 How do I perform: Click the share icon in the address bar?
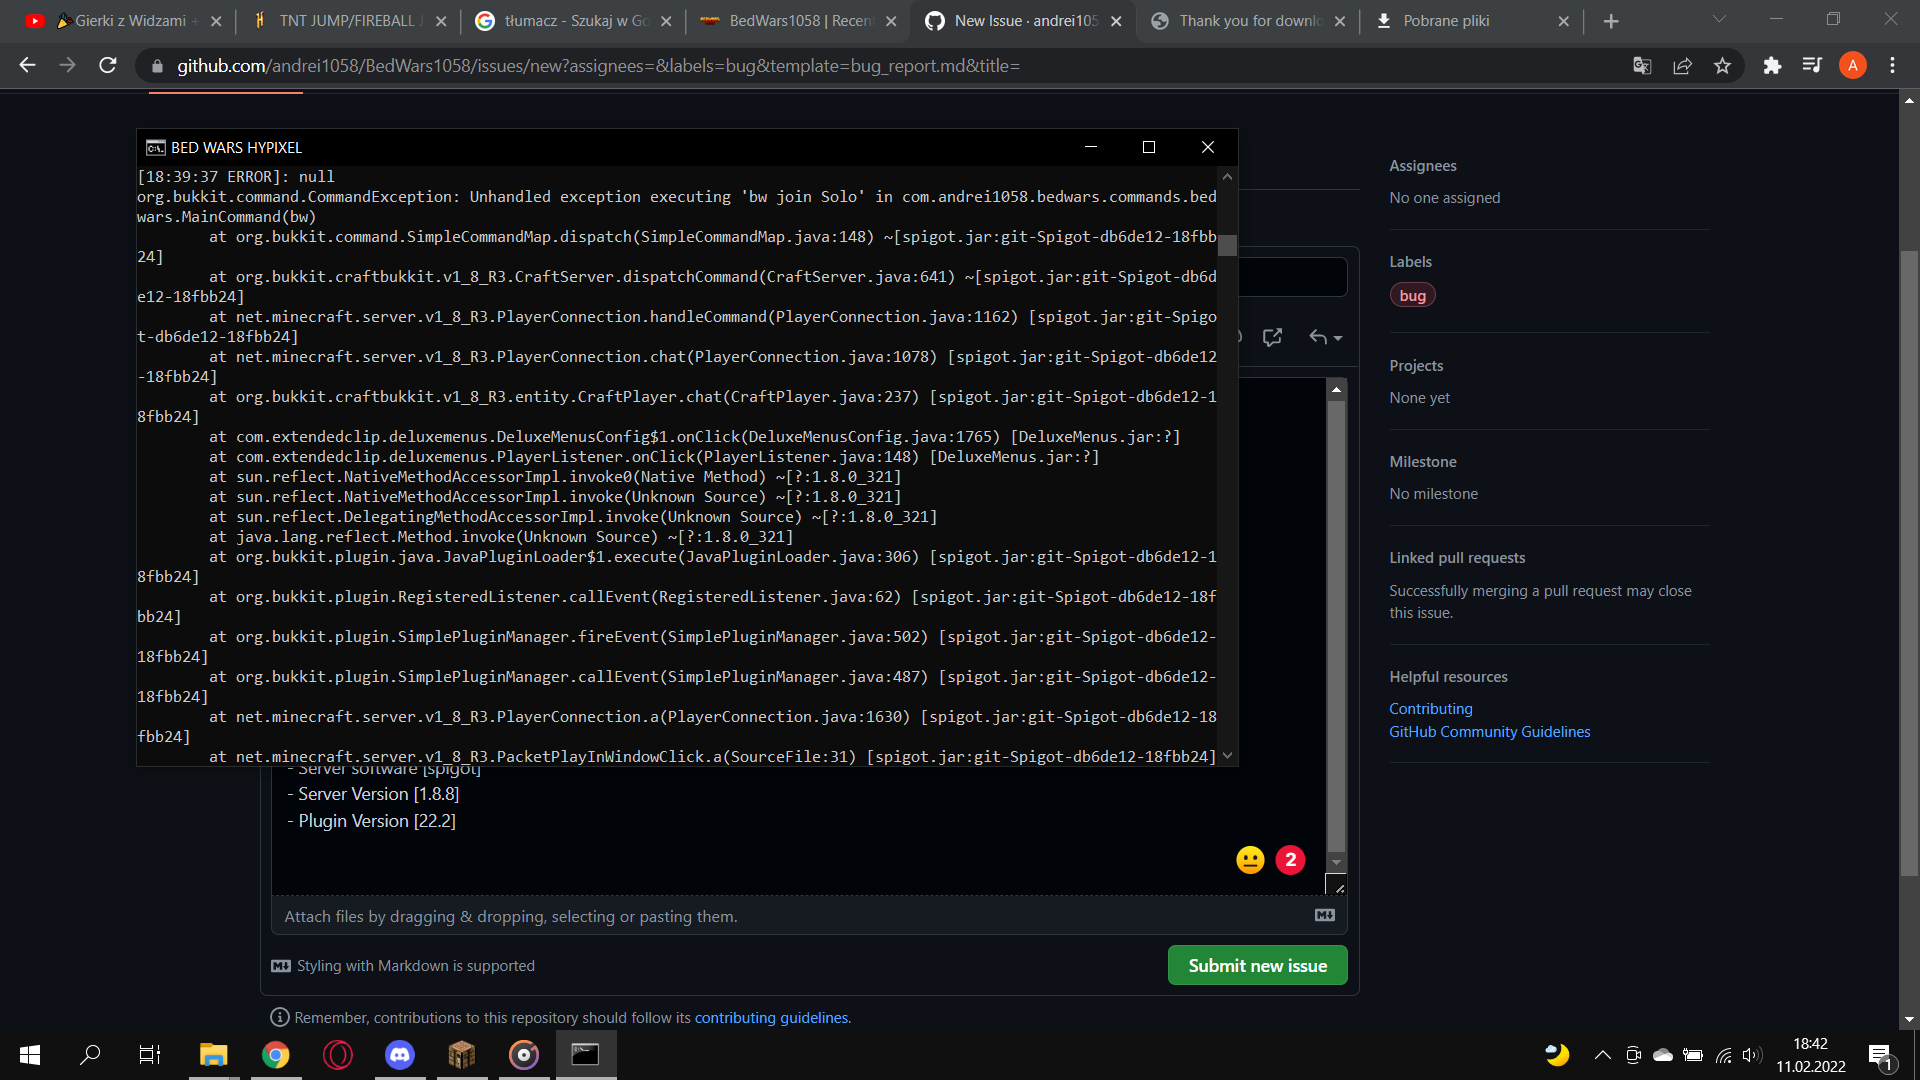(1683, 65)
